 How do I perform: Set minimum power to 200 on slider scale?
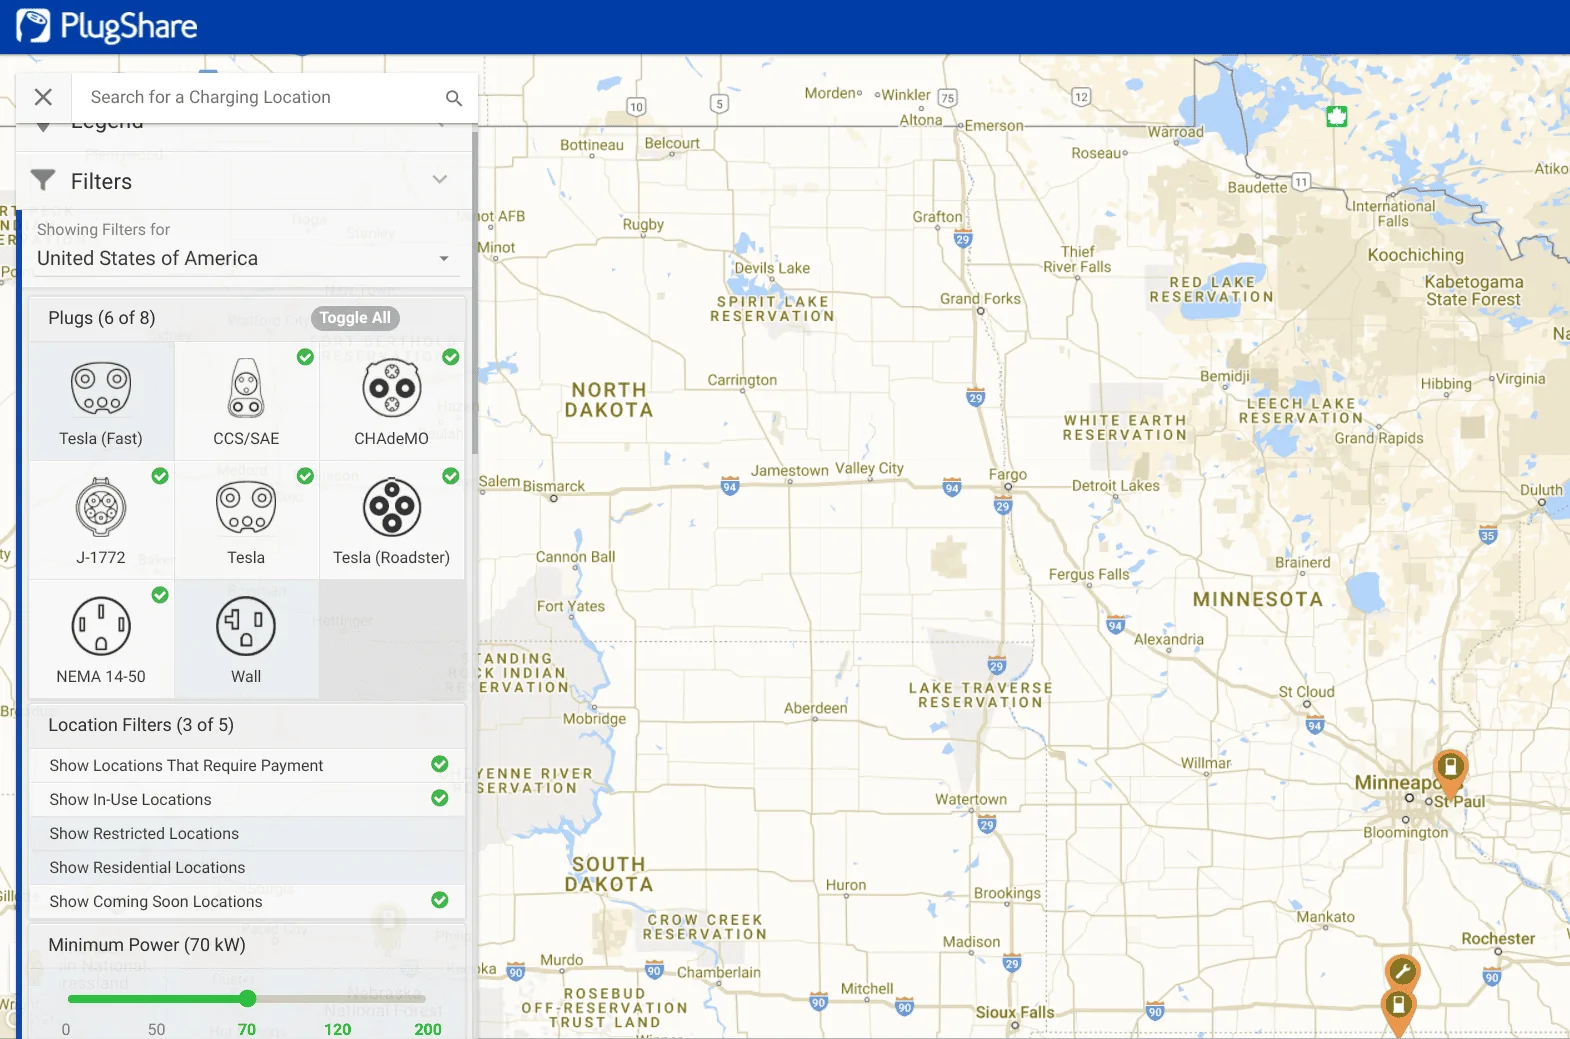coord(427,1029)
